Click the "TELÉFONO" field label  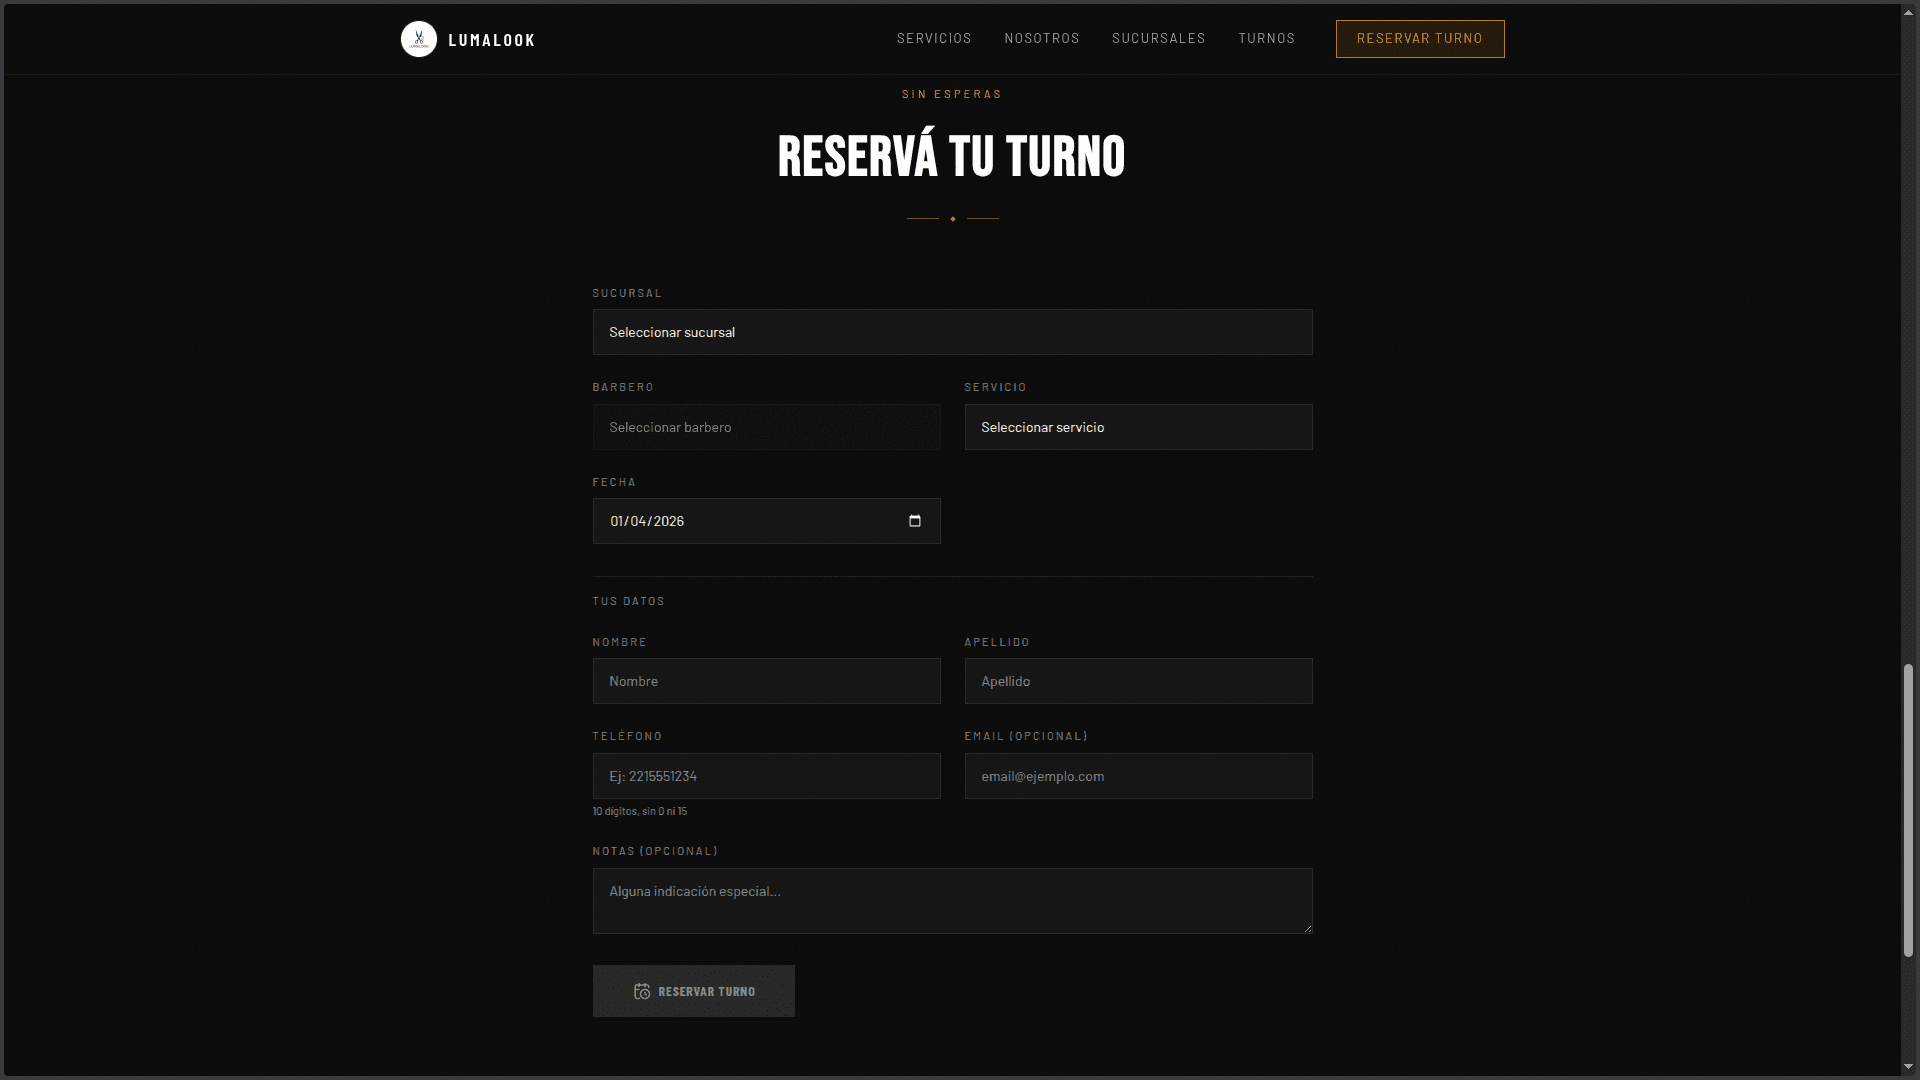click(x=627, y=736)
